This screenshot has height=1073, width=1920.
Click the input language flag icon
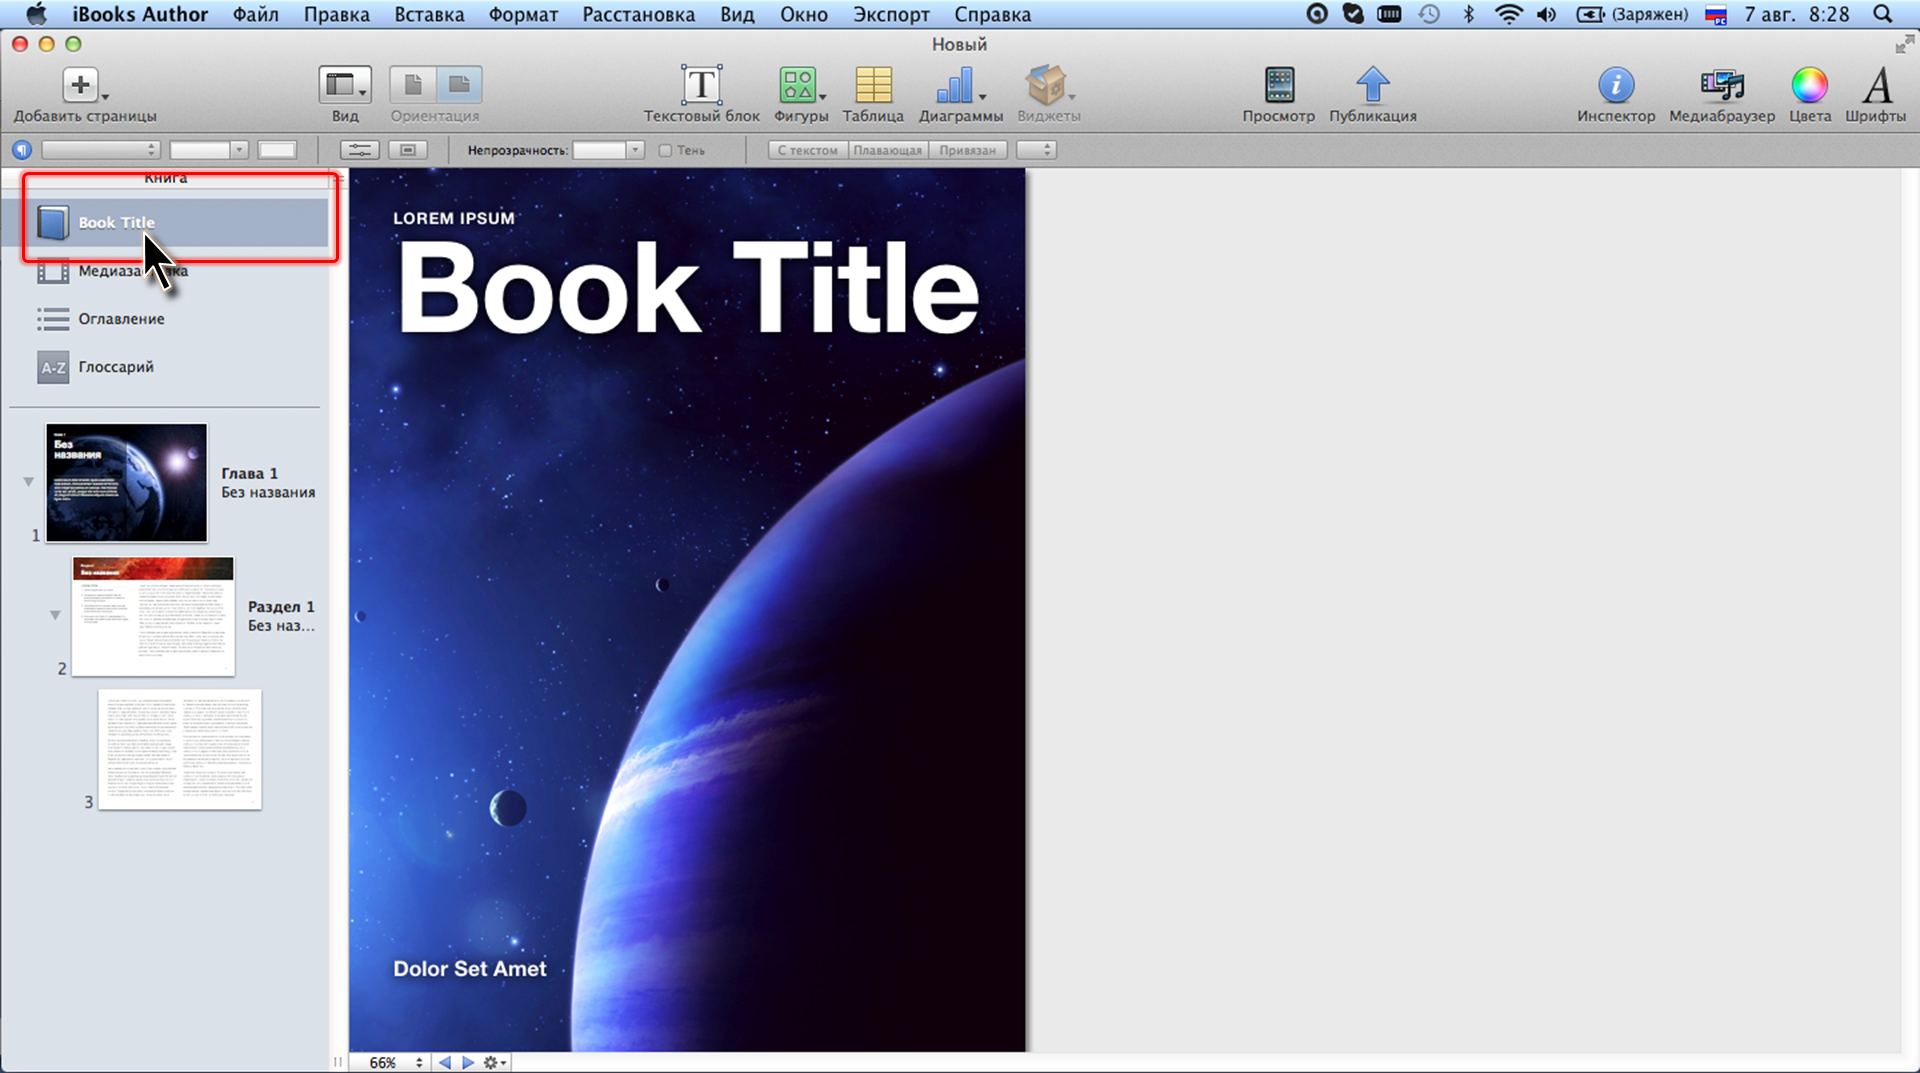pyautogui.click(x=1716, y=14)
